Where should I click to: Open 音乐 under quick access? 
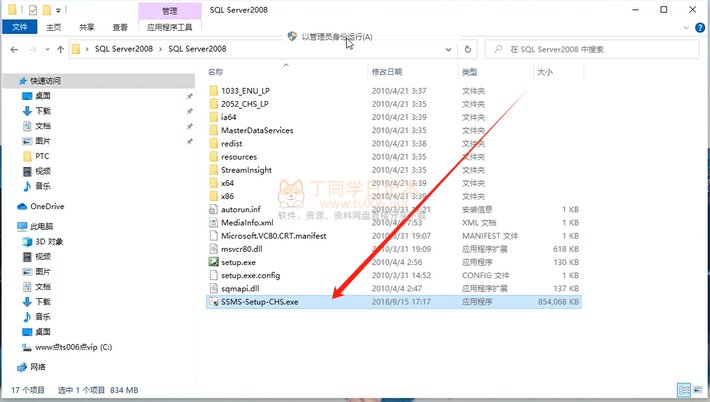(43, 186)
